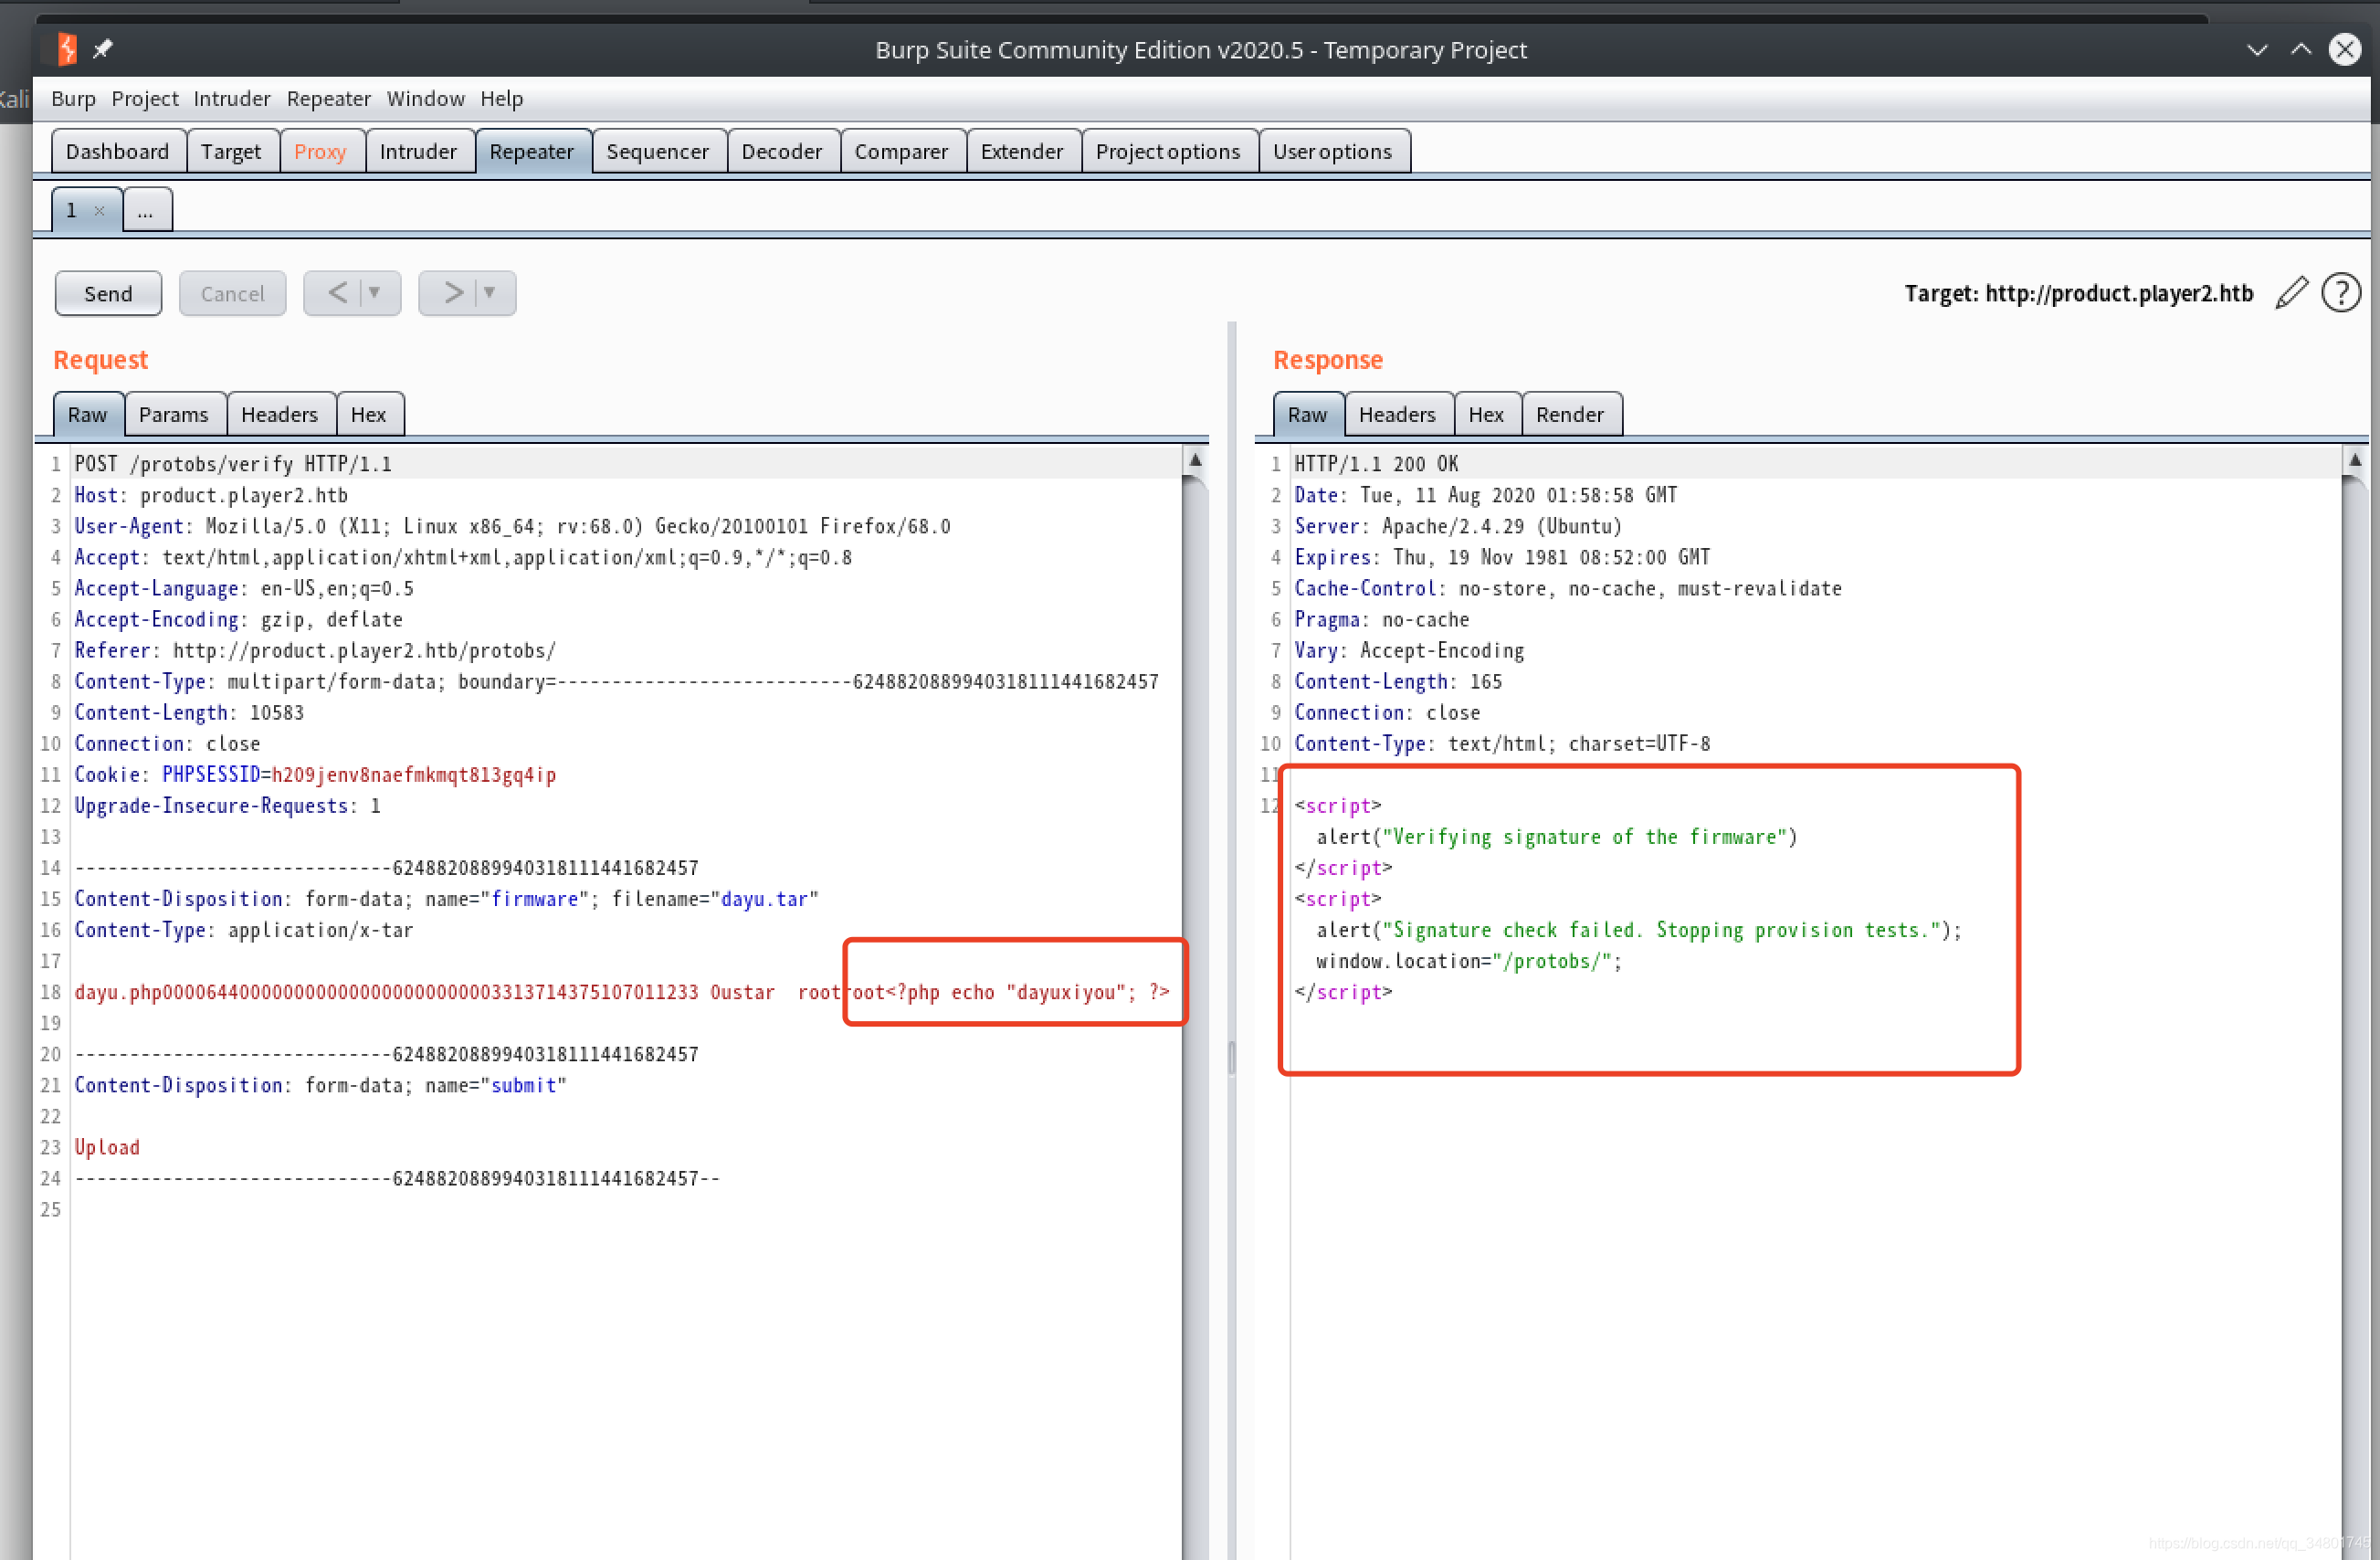Close repeater tab 1 with its x
Screen dimensions: 2380x1560
tap(99, 210)
